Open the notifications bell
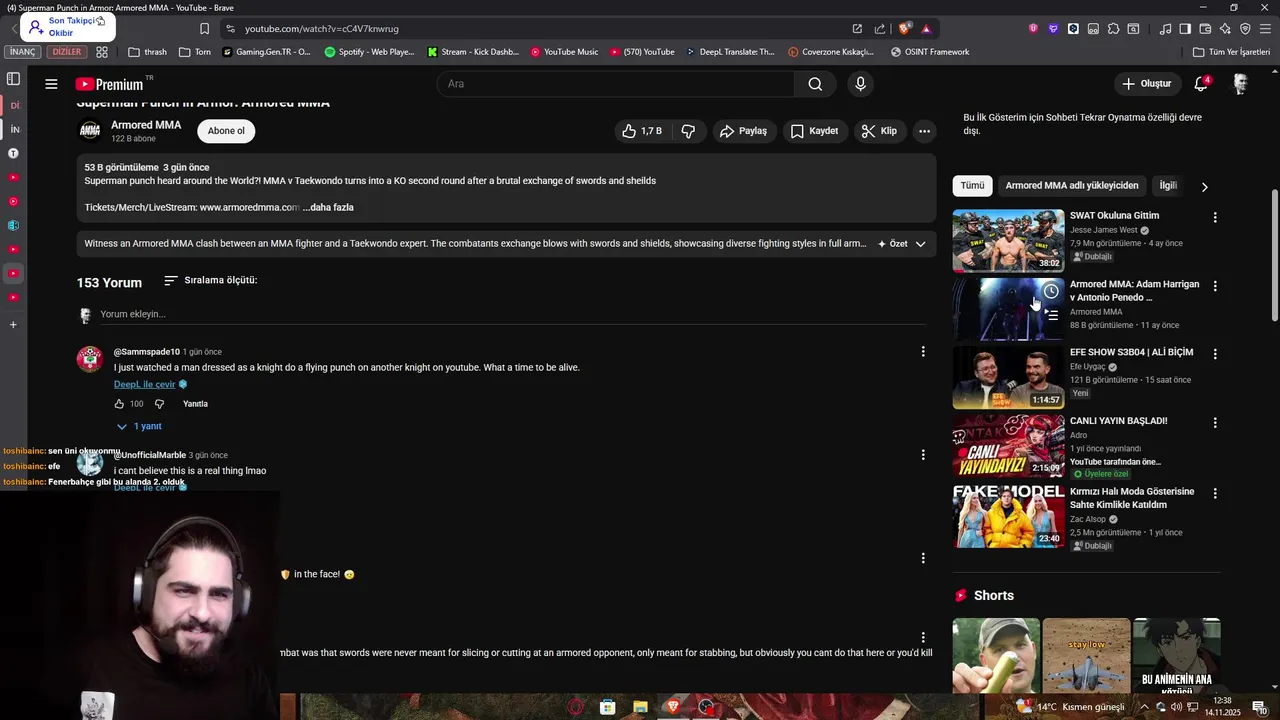Screen dimensions: 1280x720 [x=1201, y=84]
